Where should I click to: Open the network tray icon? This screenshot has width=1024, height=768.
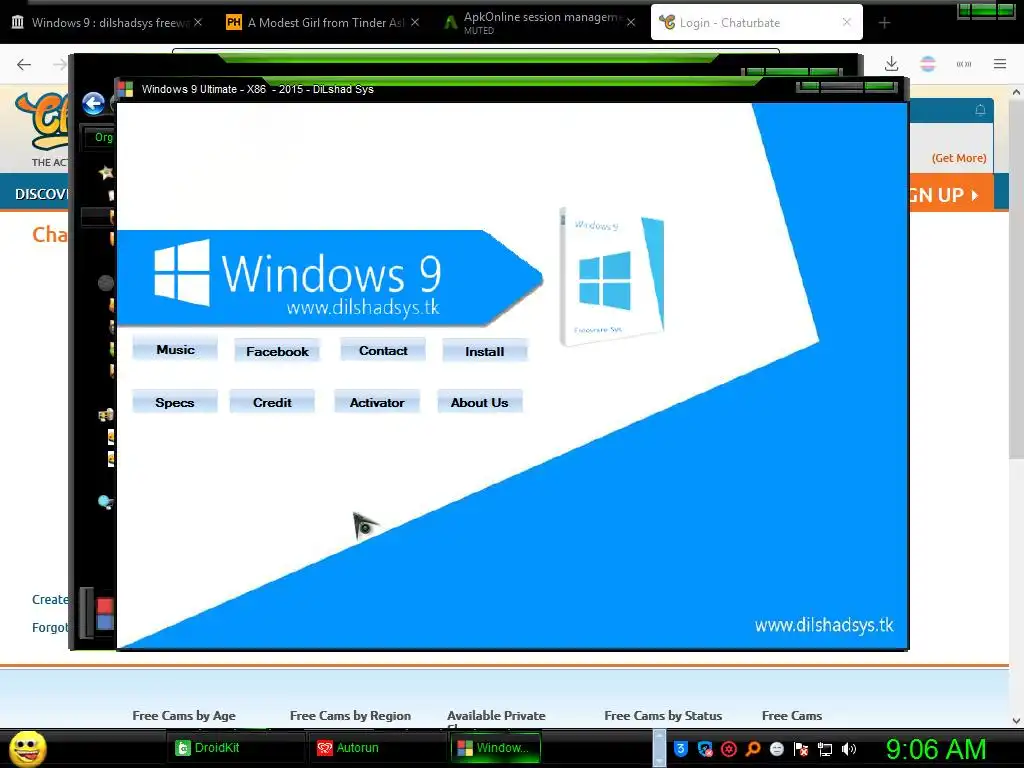tap(825, 749)
